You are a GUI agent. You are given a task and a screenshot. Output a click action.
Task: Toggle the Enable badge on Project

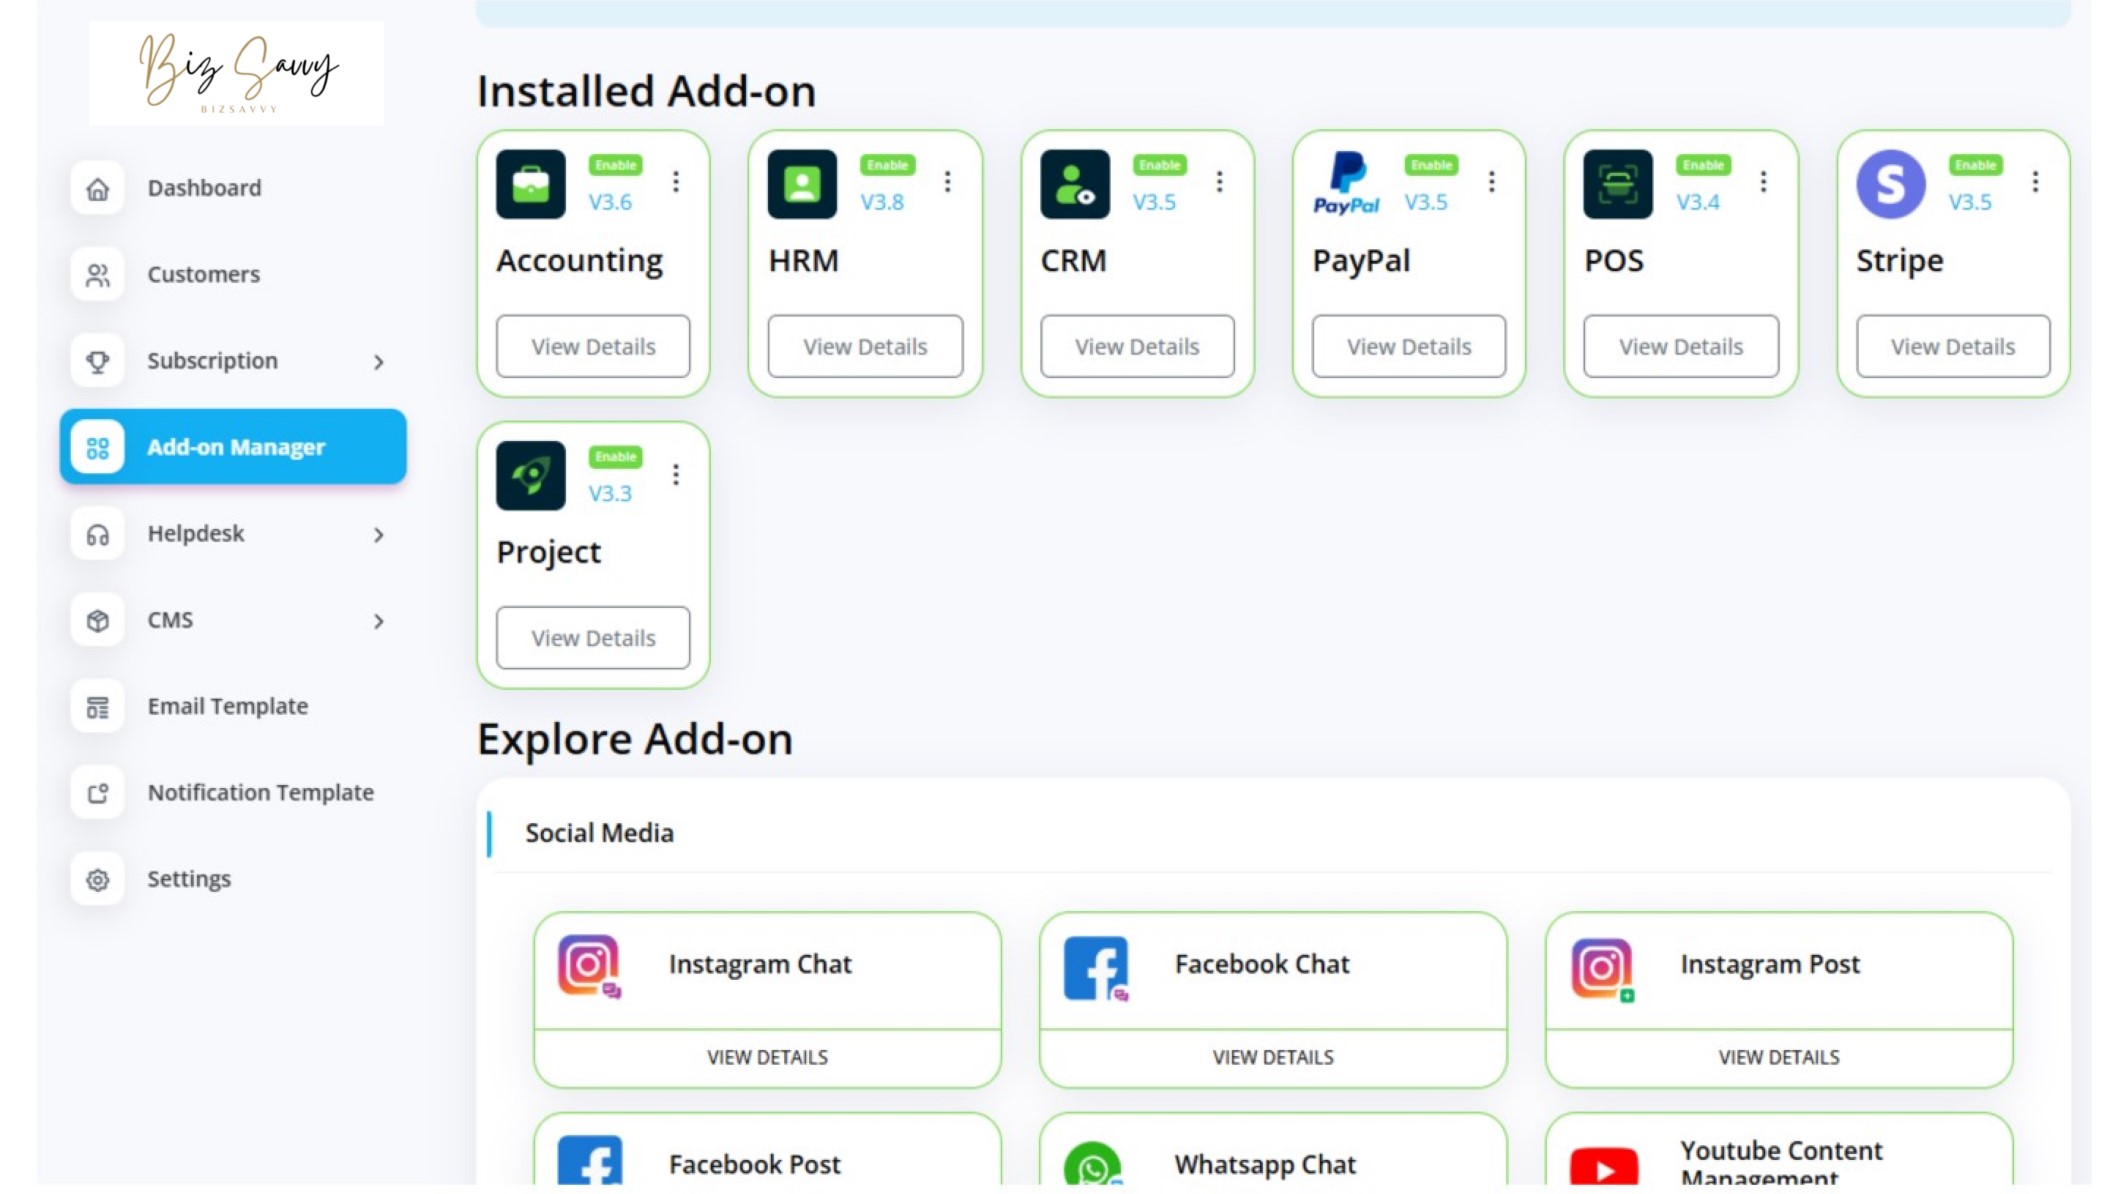coord(615,457)
